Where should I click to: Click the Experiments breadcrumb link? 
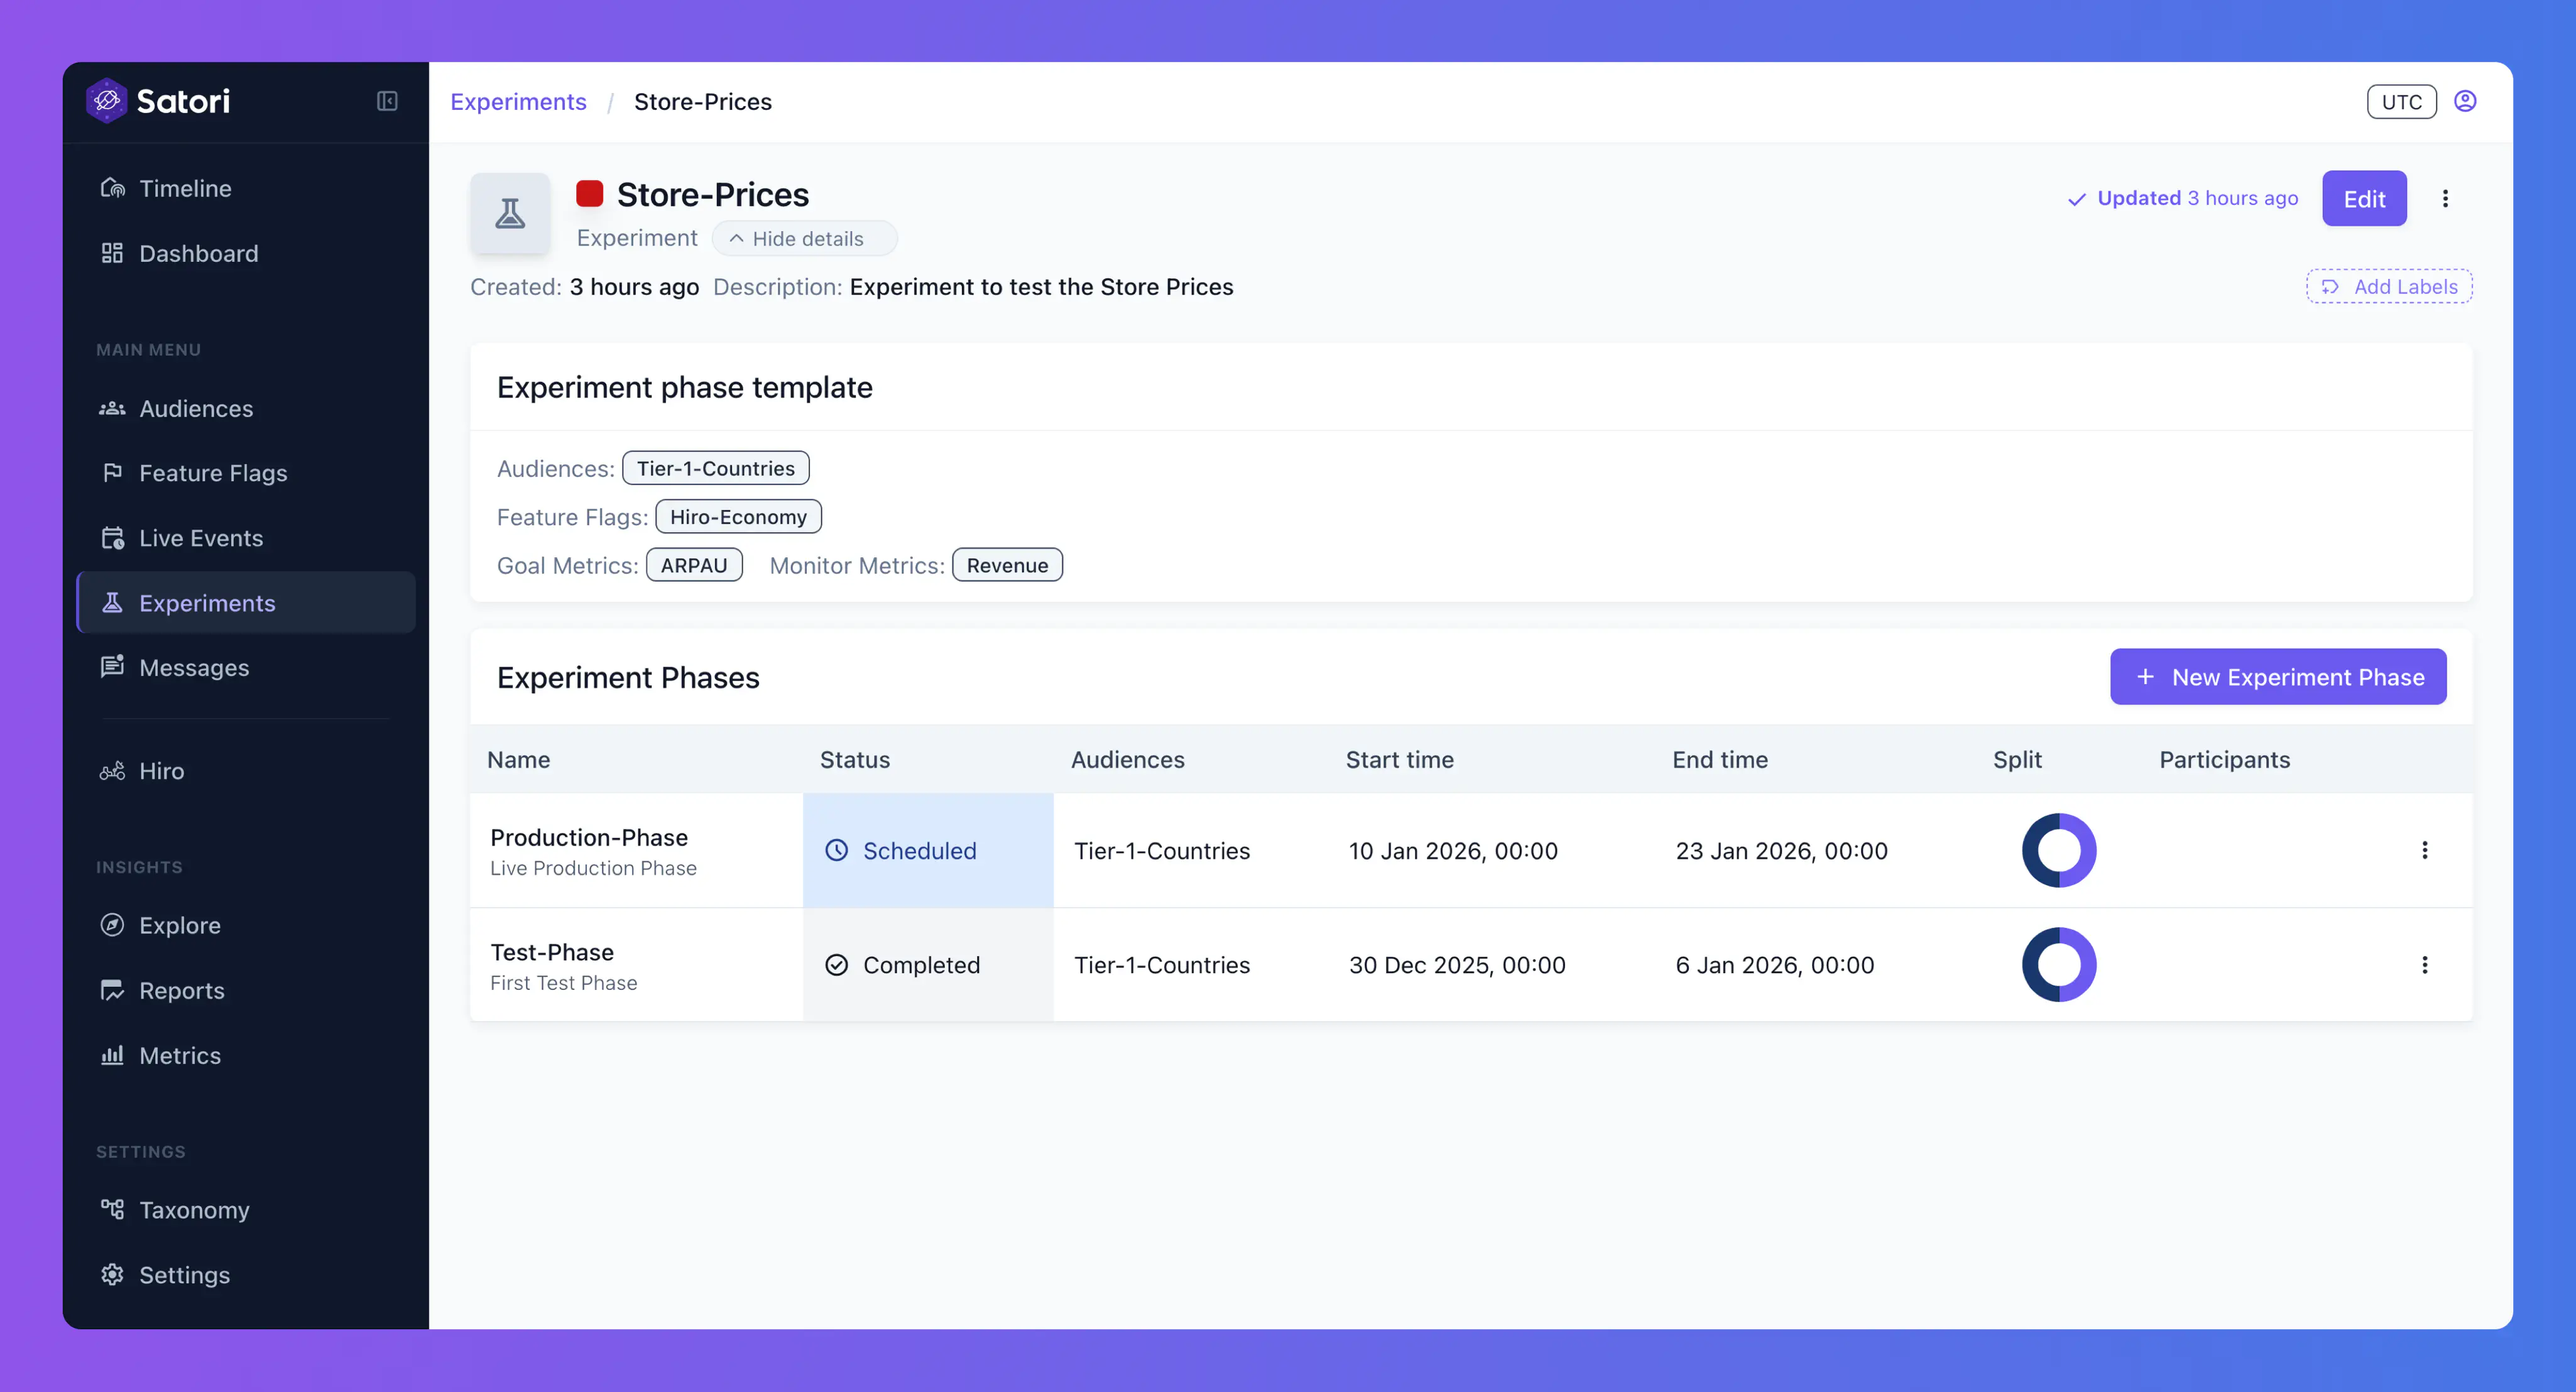point(518,102)
